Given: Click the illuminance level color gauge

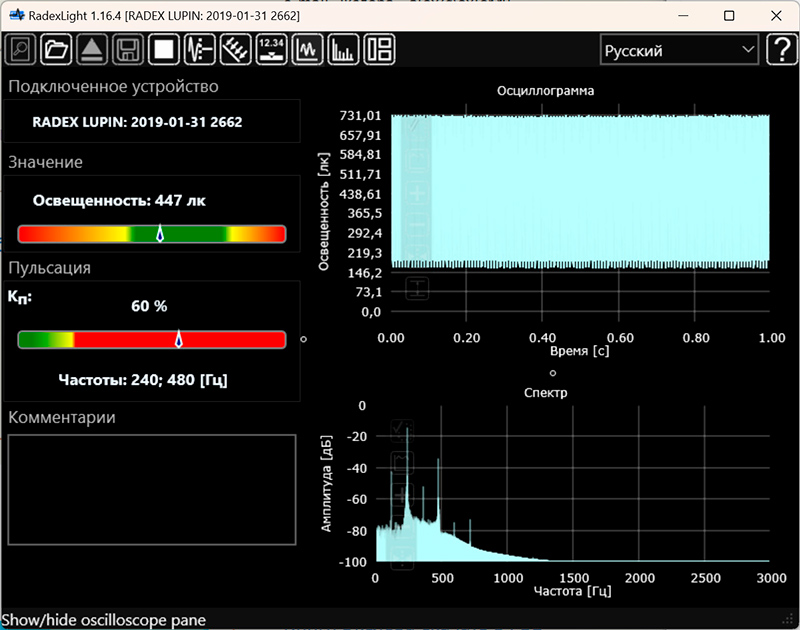Looking at the screenshot, I should click(x=152, y=234).
